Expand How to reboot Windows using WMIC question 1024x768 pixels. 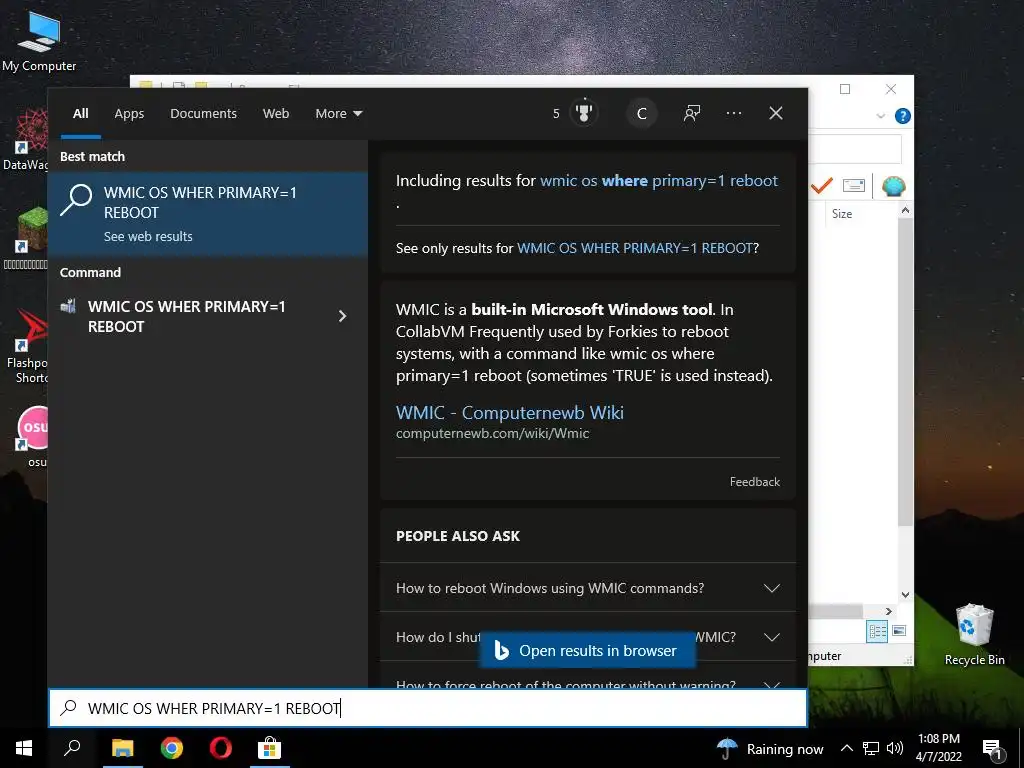coord(587,588)
